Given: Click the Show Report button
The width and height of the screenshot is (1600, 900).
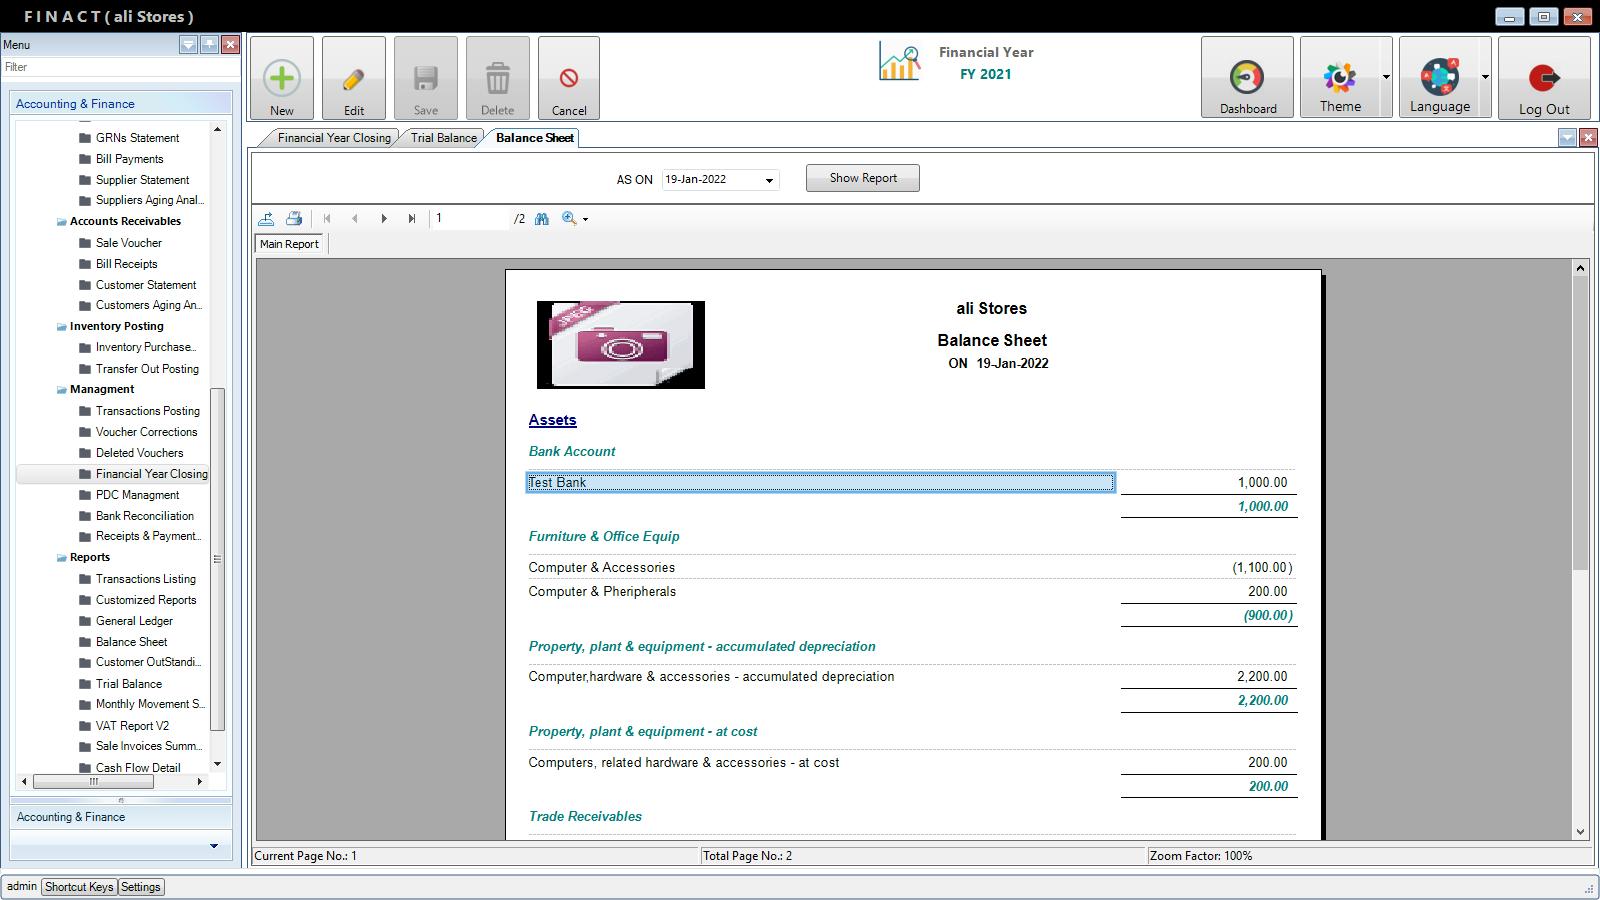Looking at the screenshot, I should click(x=862, y=178).
